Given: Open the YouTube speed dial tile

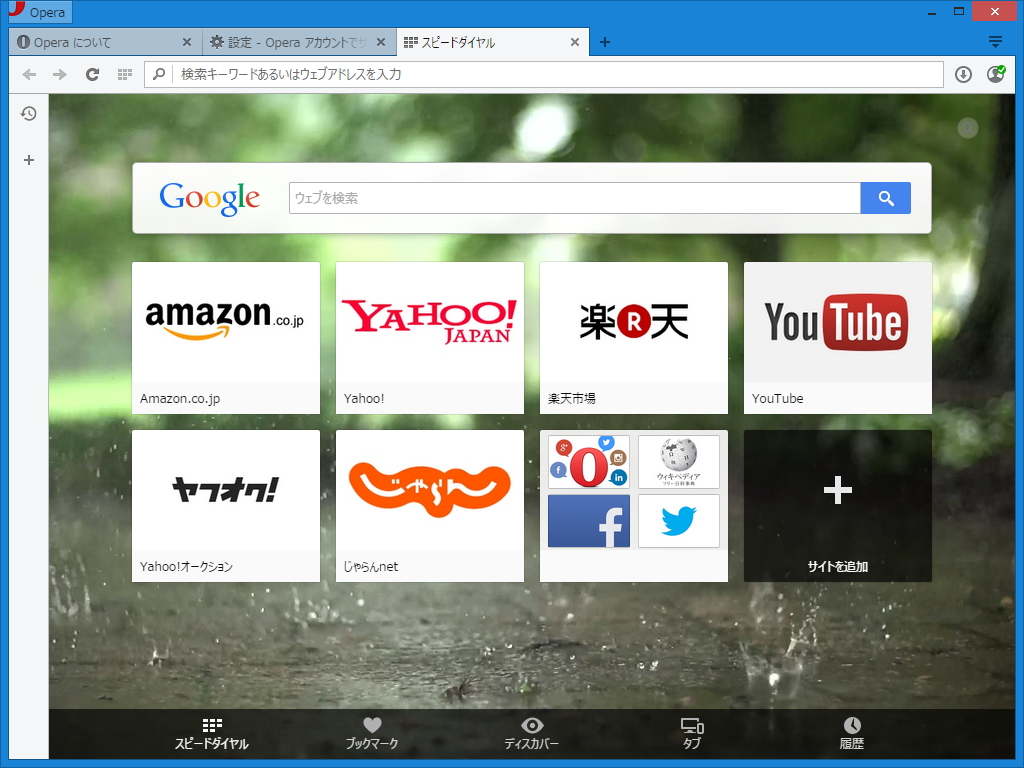Looking at the screenshot, I should [x=838, y=338].
